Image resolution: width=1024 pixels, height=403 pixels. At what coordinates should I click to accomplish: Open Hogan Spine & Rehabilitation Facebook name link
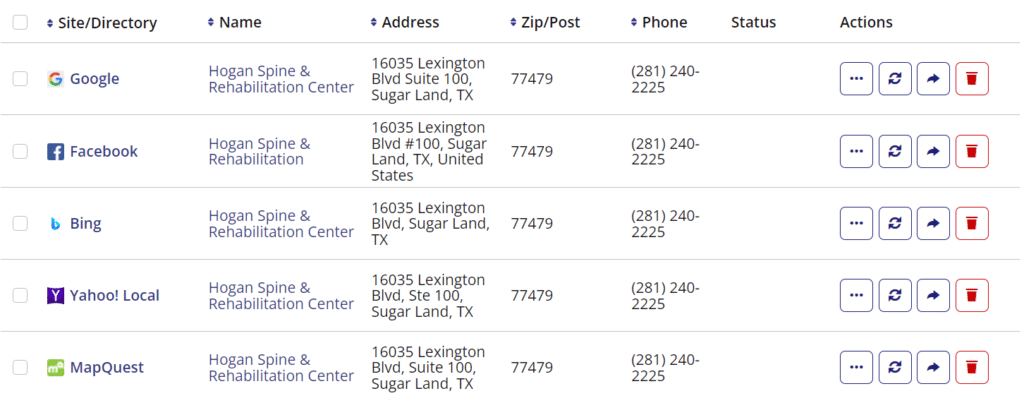pos(259,152)
